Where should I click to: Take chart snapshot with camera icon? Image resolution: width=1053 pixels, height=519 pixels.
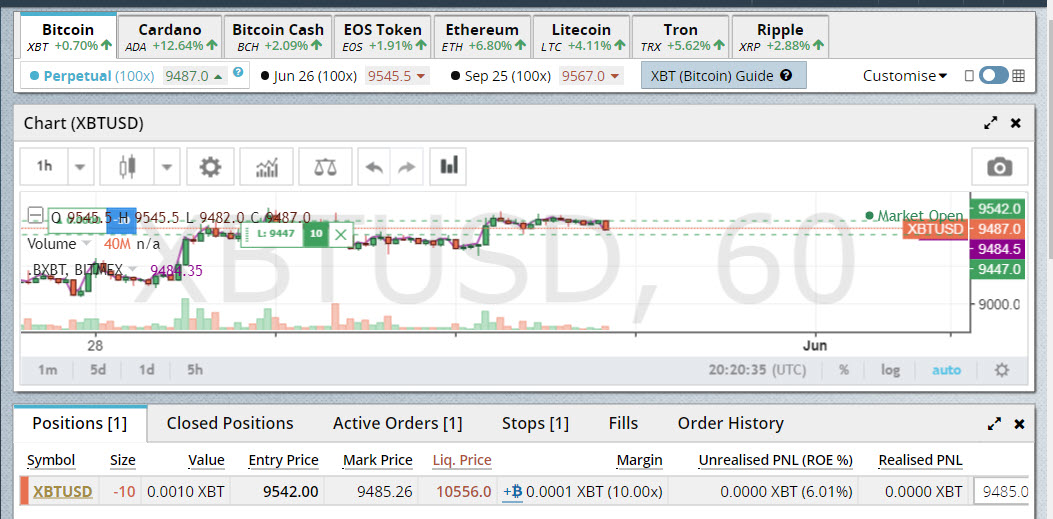click(999, 167)
